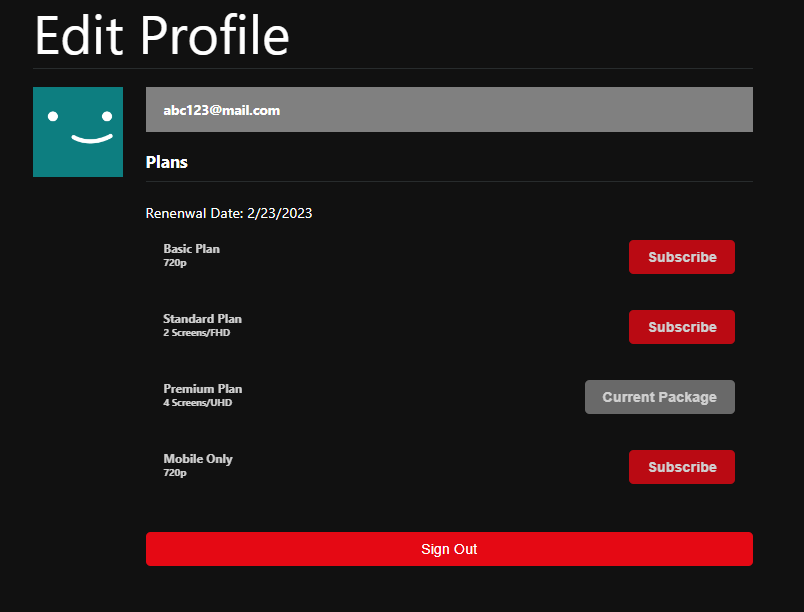Viewport: 804px width, 612px height.
Task: Select the Basic Plan 720p label
Action: click(191, 255)
